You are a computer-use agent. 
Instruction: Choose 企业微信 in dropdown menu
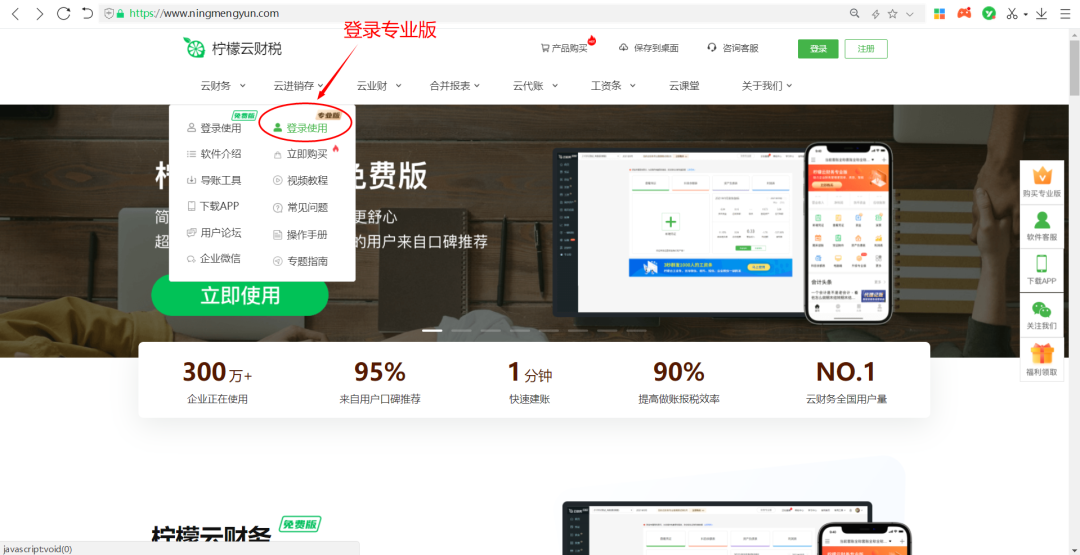click(x=214, y=259)
